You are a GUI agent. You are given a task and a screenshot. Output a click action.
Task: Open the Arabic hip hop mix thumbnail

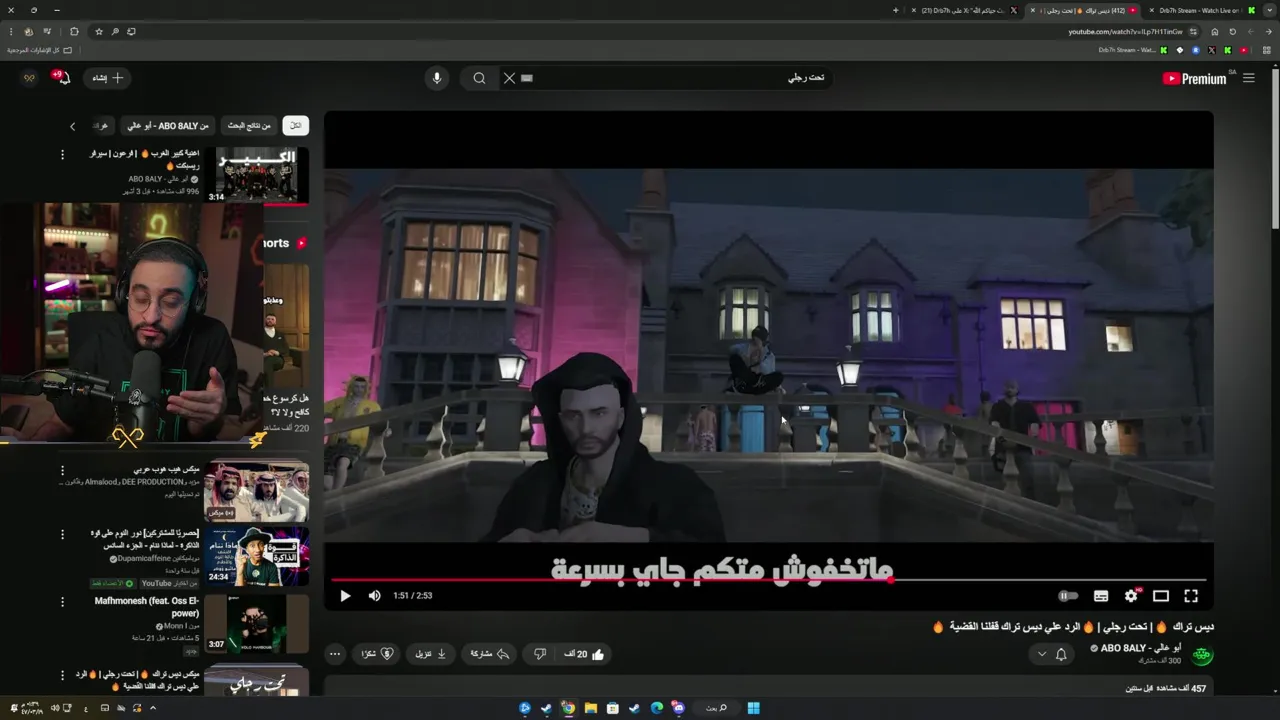click(x=257, y=491)
